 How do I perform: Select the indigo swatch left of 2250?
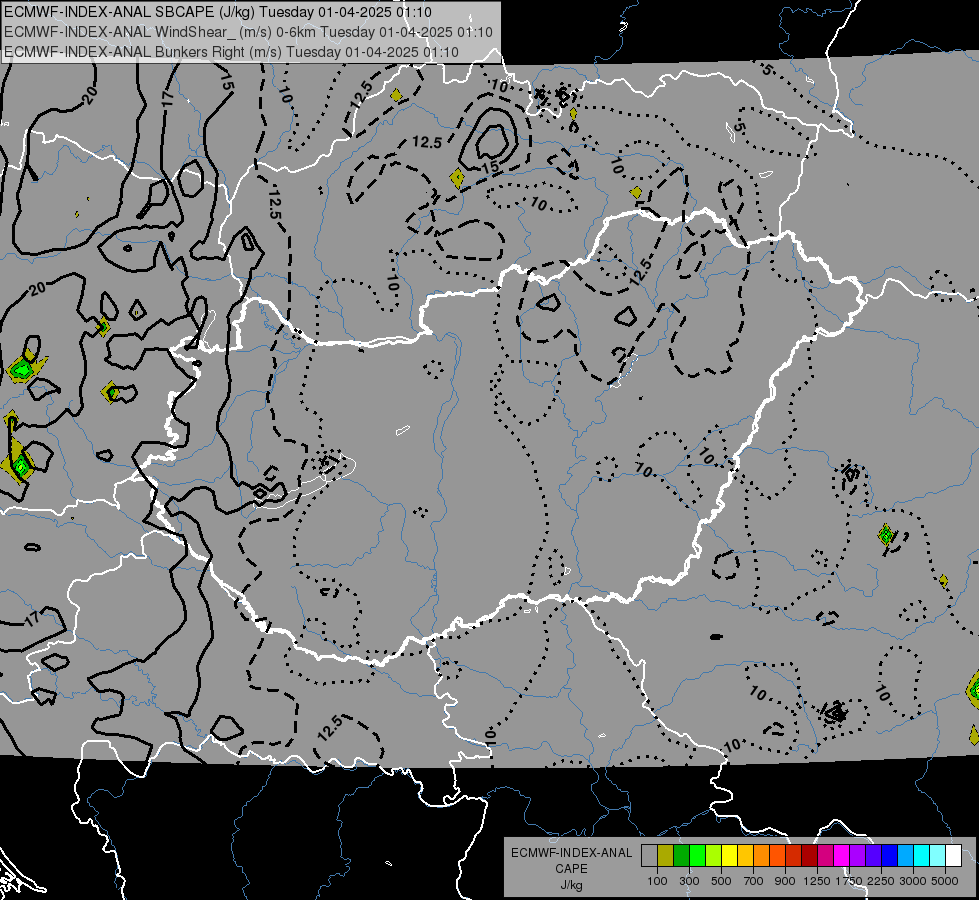[x=873, y=855]
